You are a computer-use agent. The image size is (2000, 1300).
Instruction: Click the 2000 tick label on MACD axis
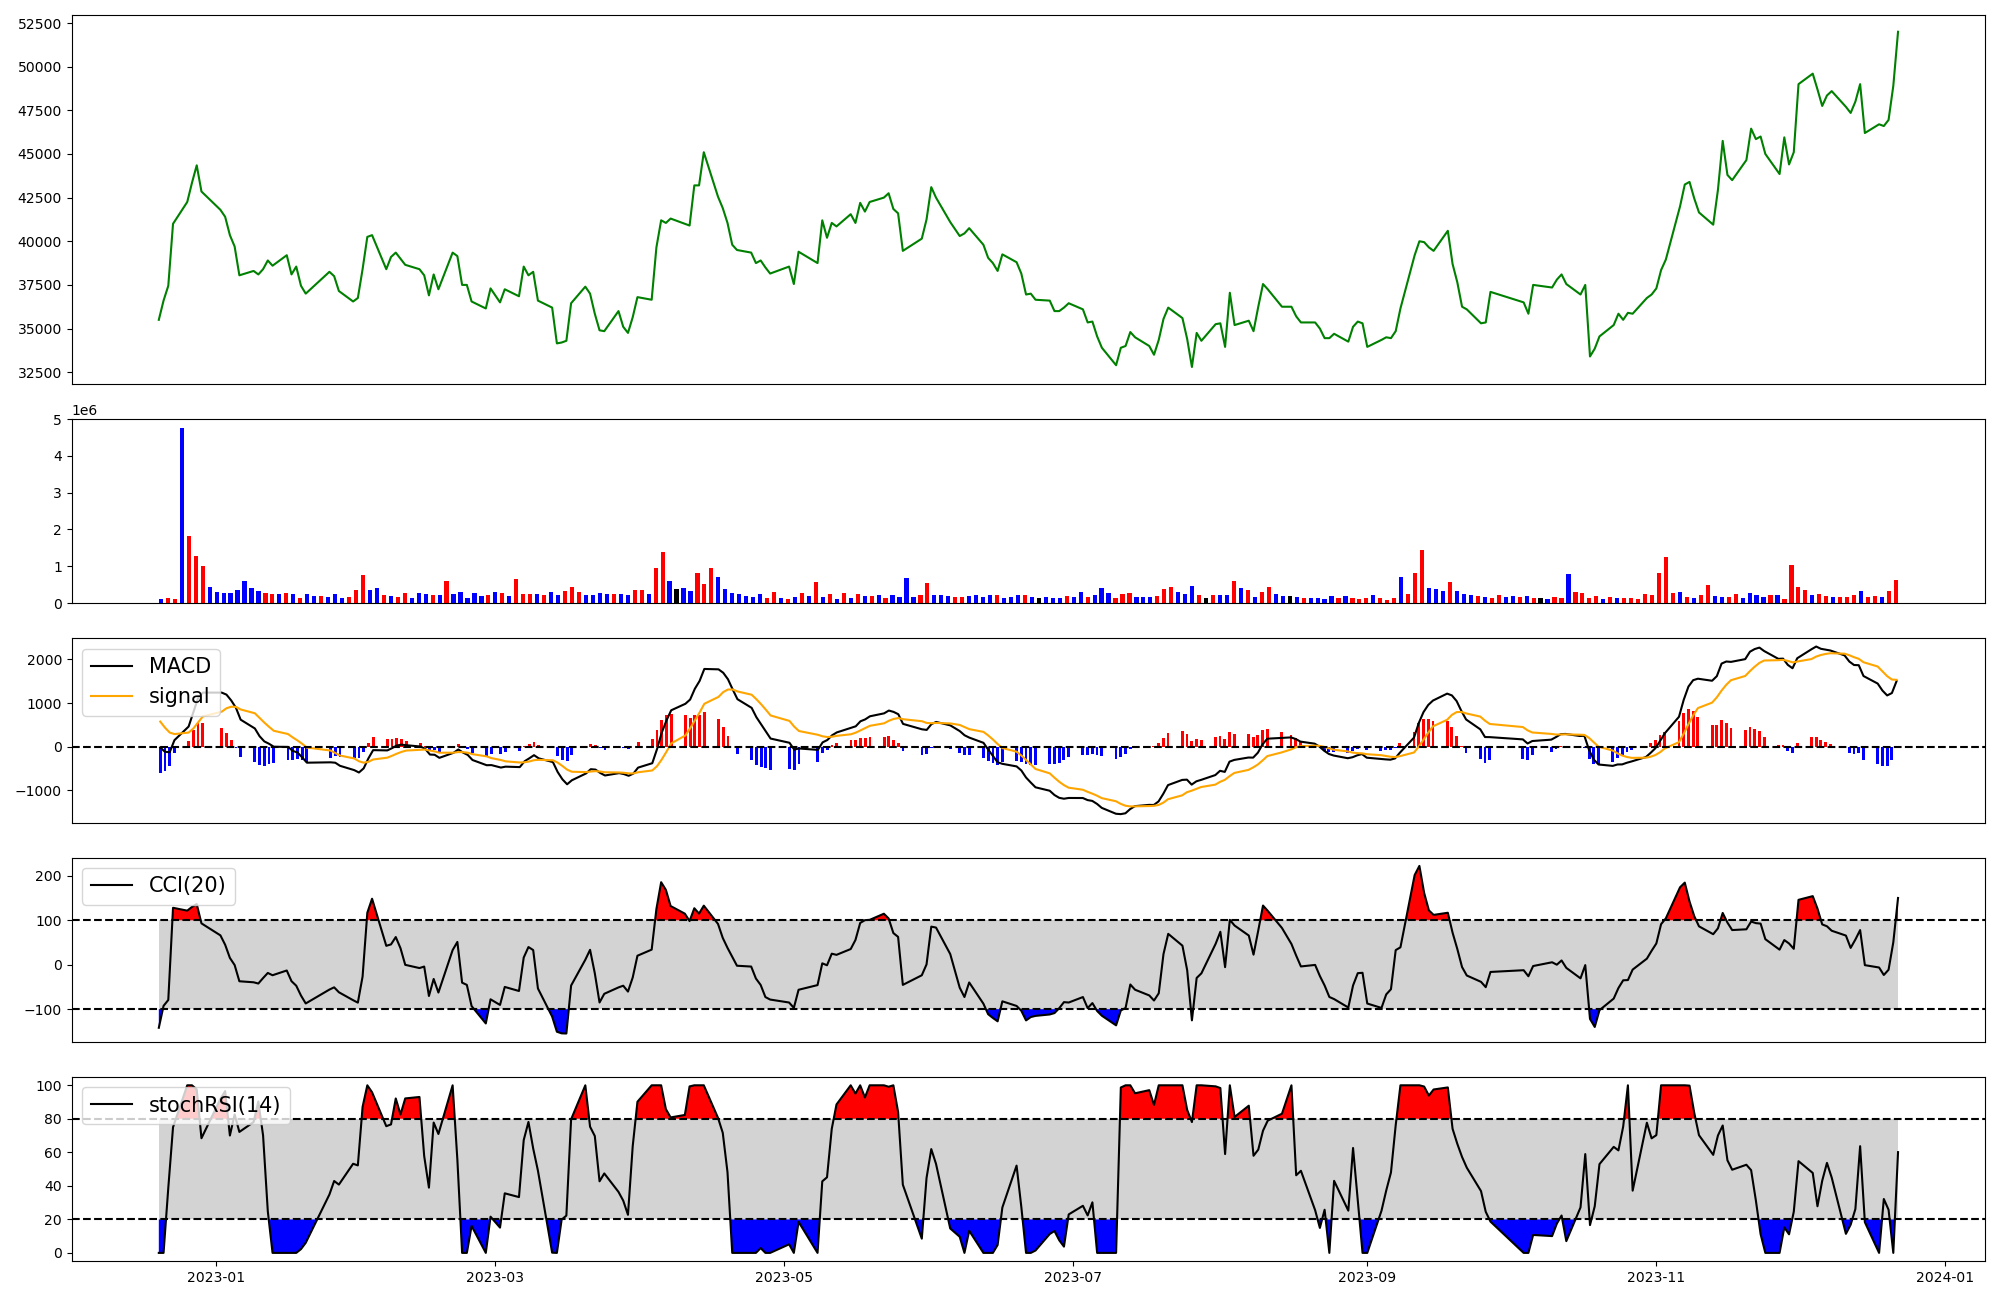[x=45, y=660]
